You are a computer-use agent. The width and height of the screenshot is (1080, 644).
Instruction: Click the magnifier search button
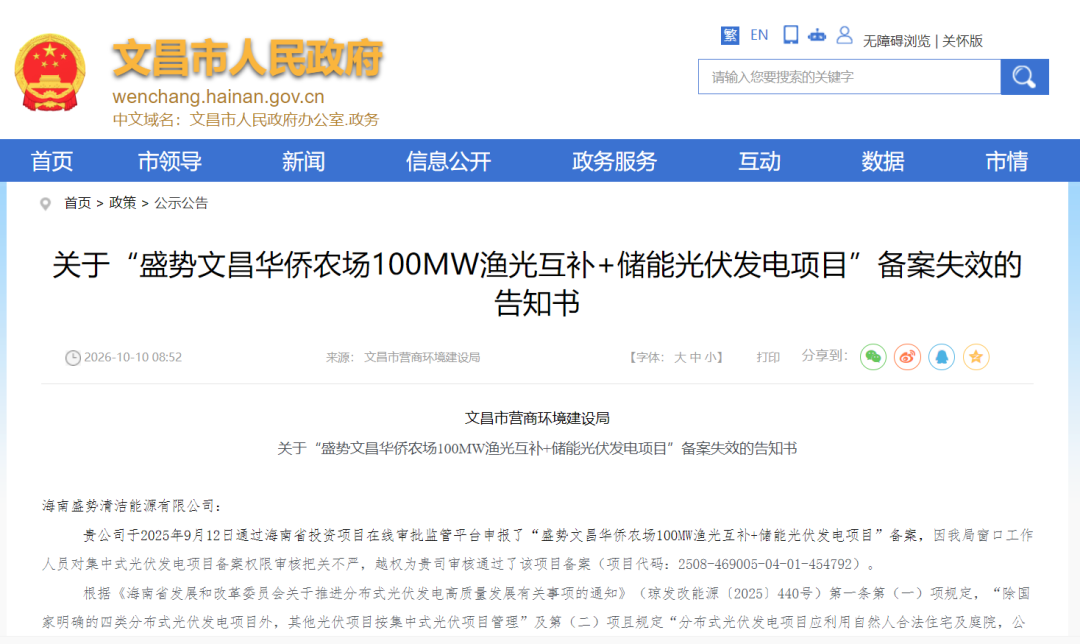click(x=1024, y=77)
